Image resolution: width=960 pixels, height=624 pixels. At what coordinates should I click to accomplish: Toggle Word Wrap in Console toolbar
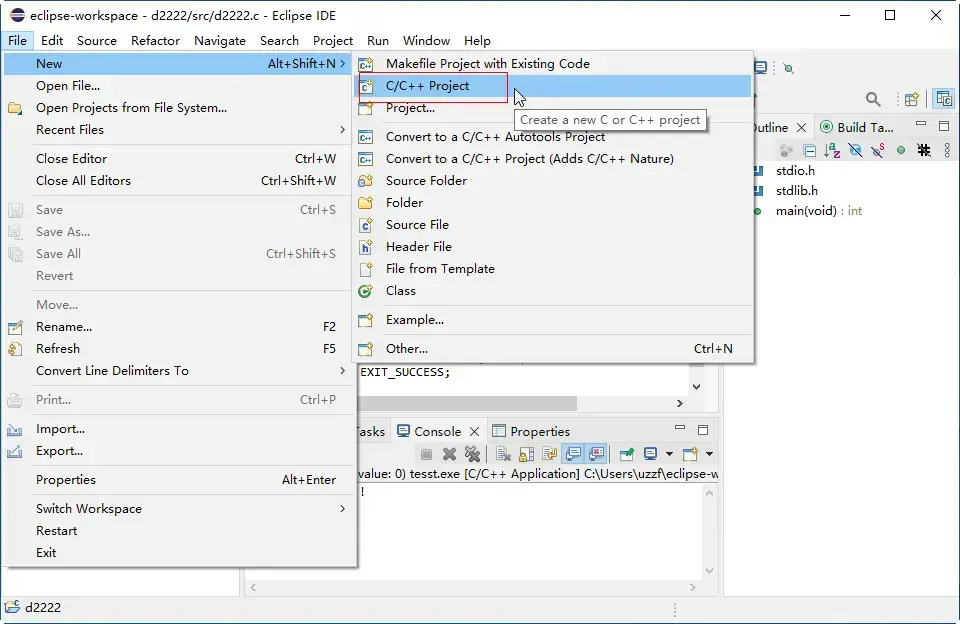550,454
